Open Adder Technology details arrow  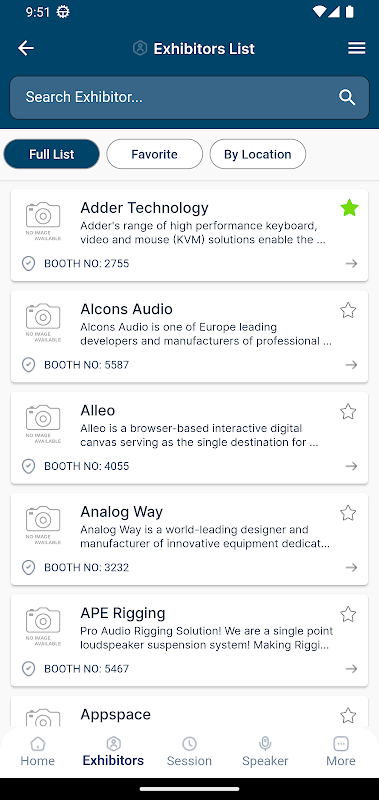(x=351, y=263)
